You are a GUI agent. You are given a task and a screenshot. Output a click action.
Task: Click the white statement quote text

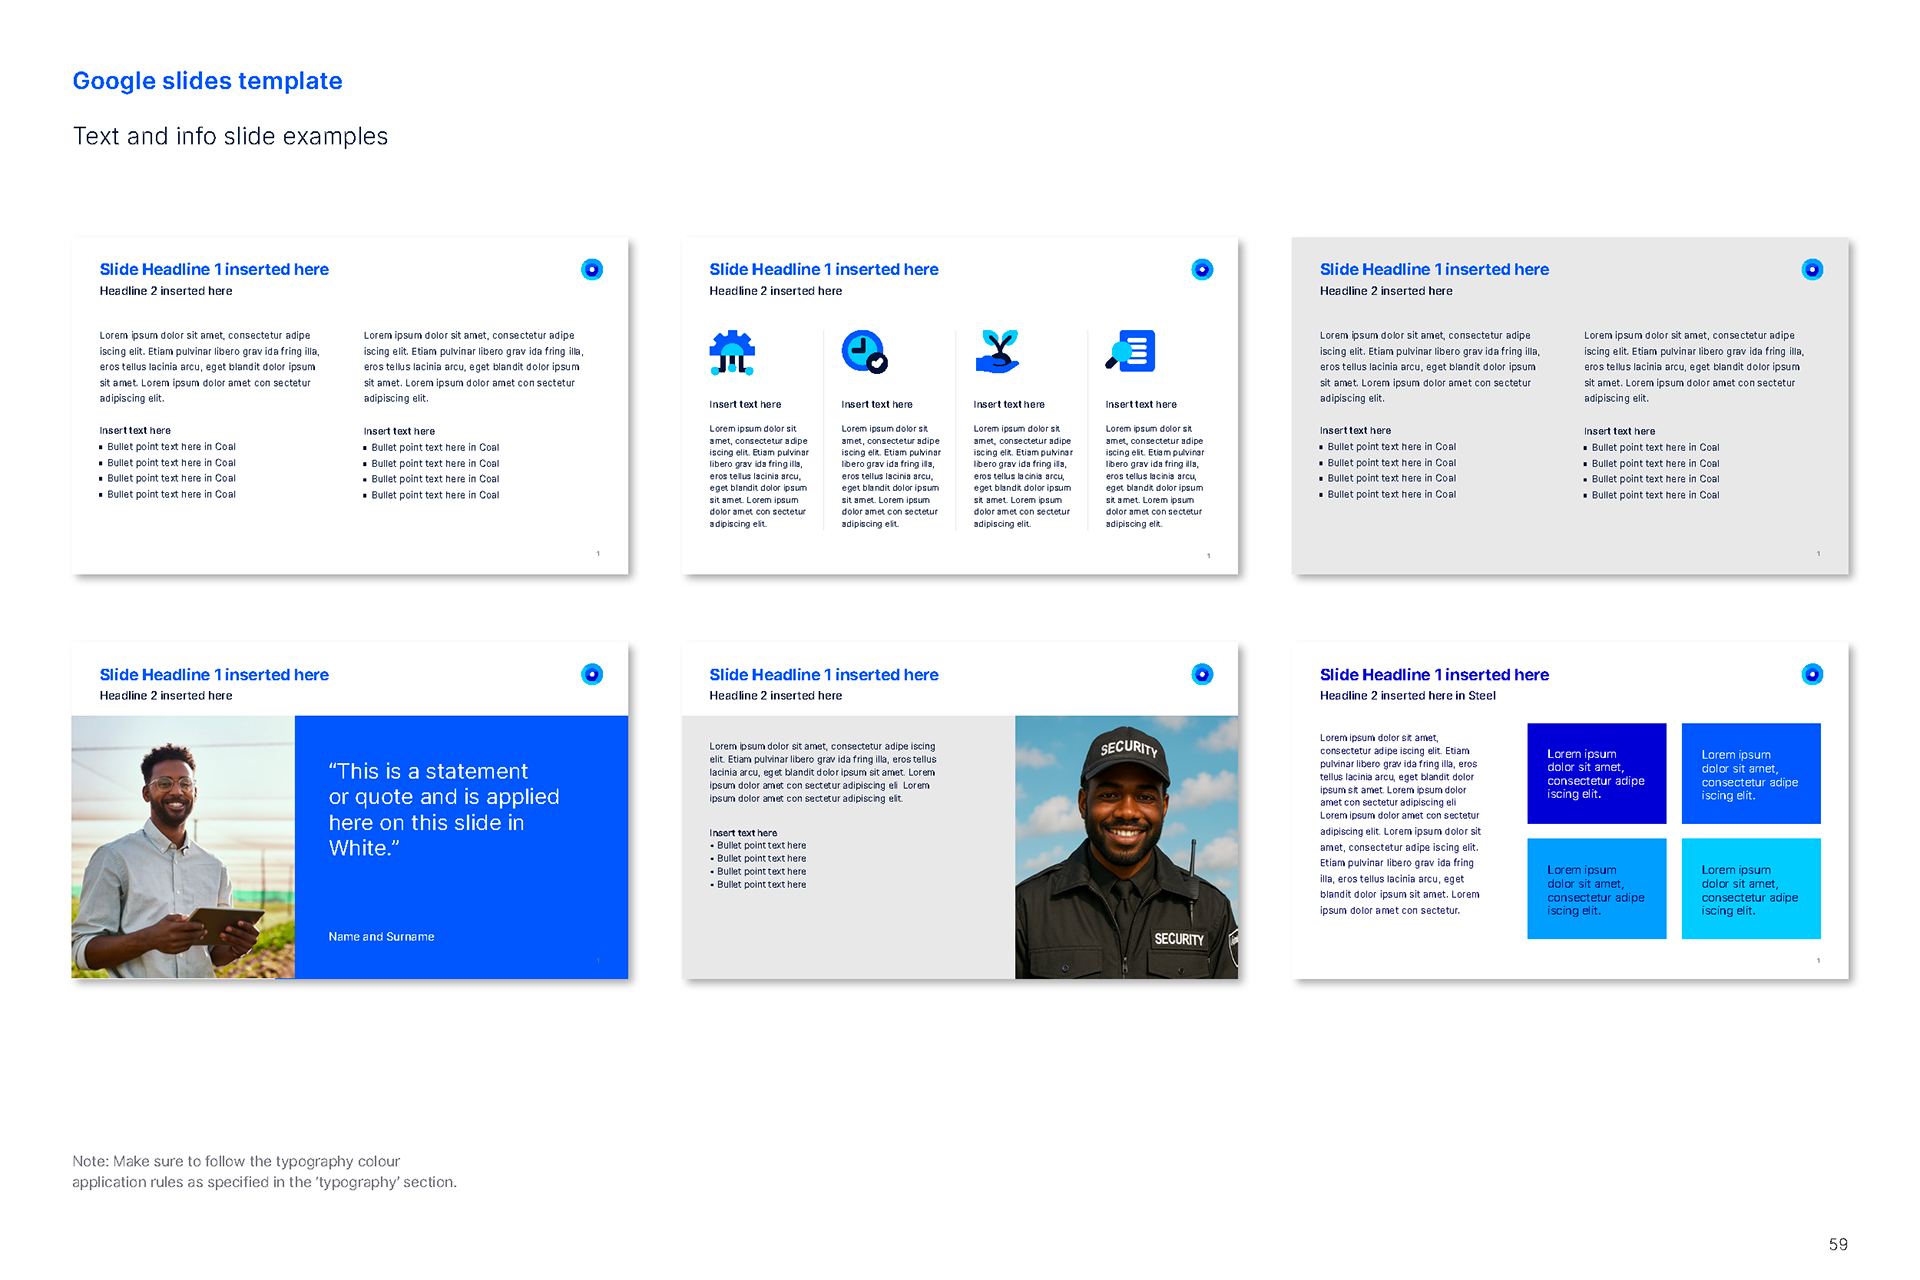coord(443,809)
